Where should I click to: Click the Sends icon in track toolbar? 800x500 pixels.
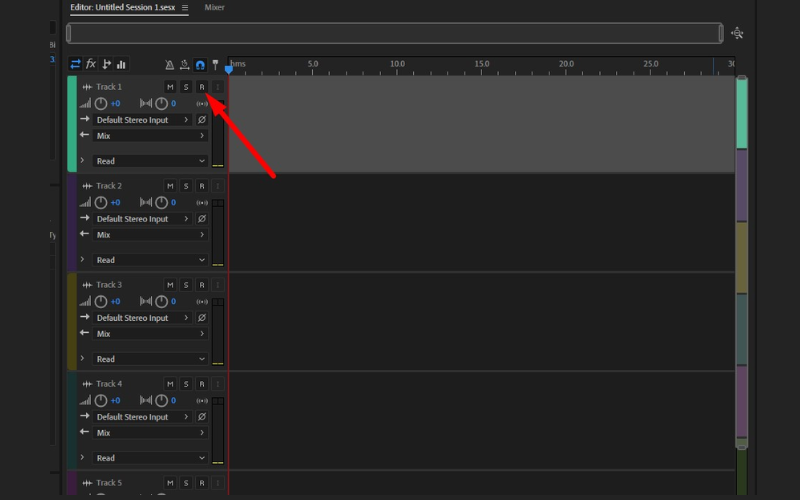click(107, 64)
